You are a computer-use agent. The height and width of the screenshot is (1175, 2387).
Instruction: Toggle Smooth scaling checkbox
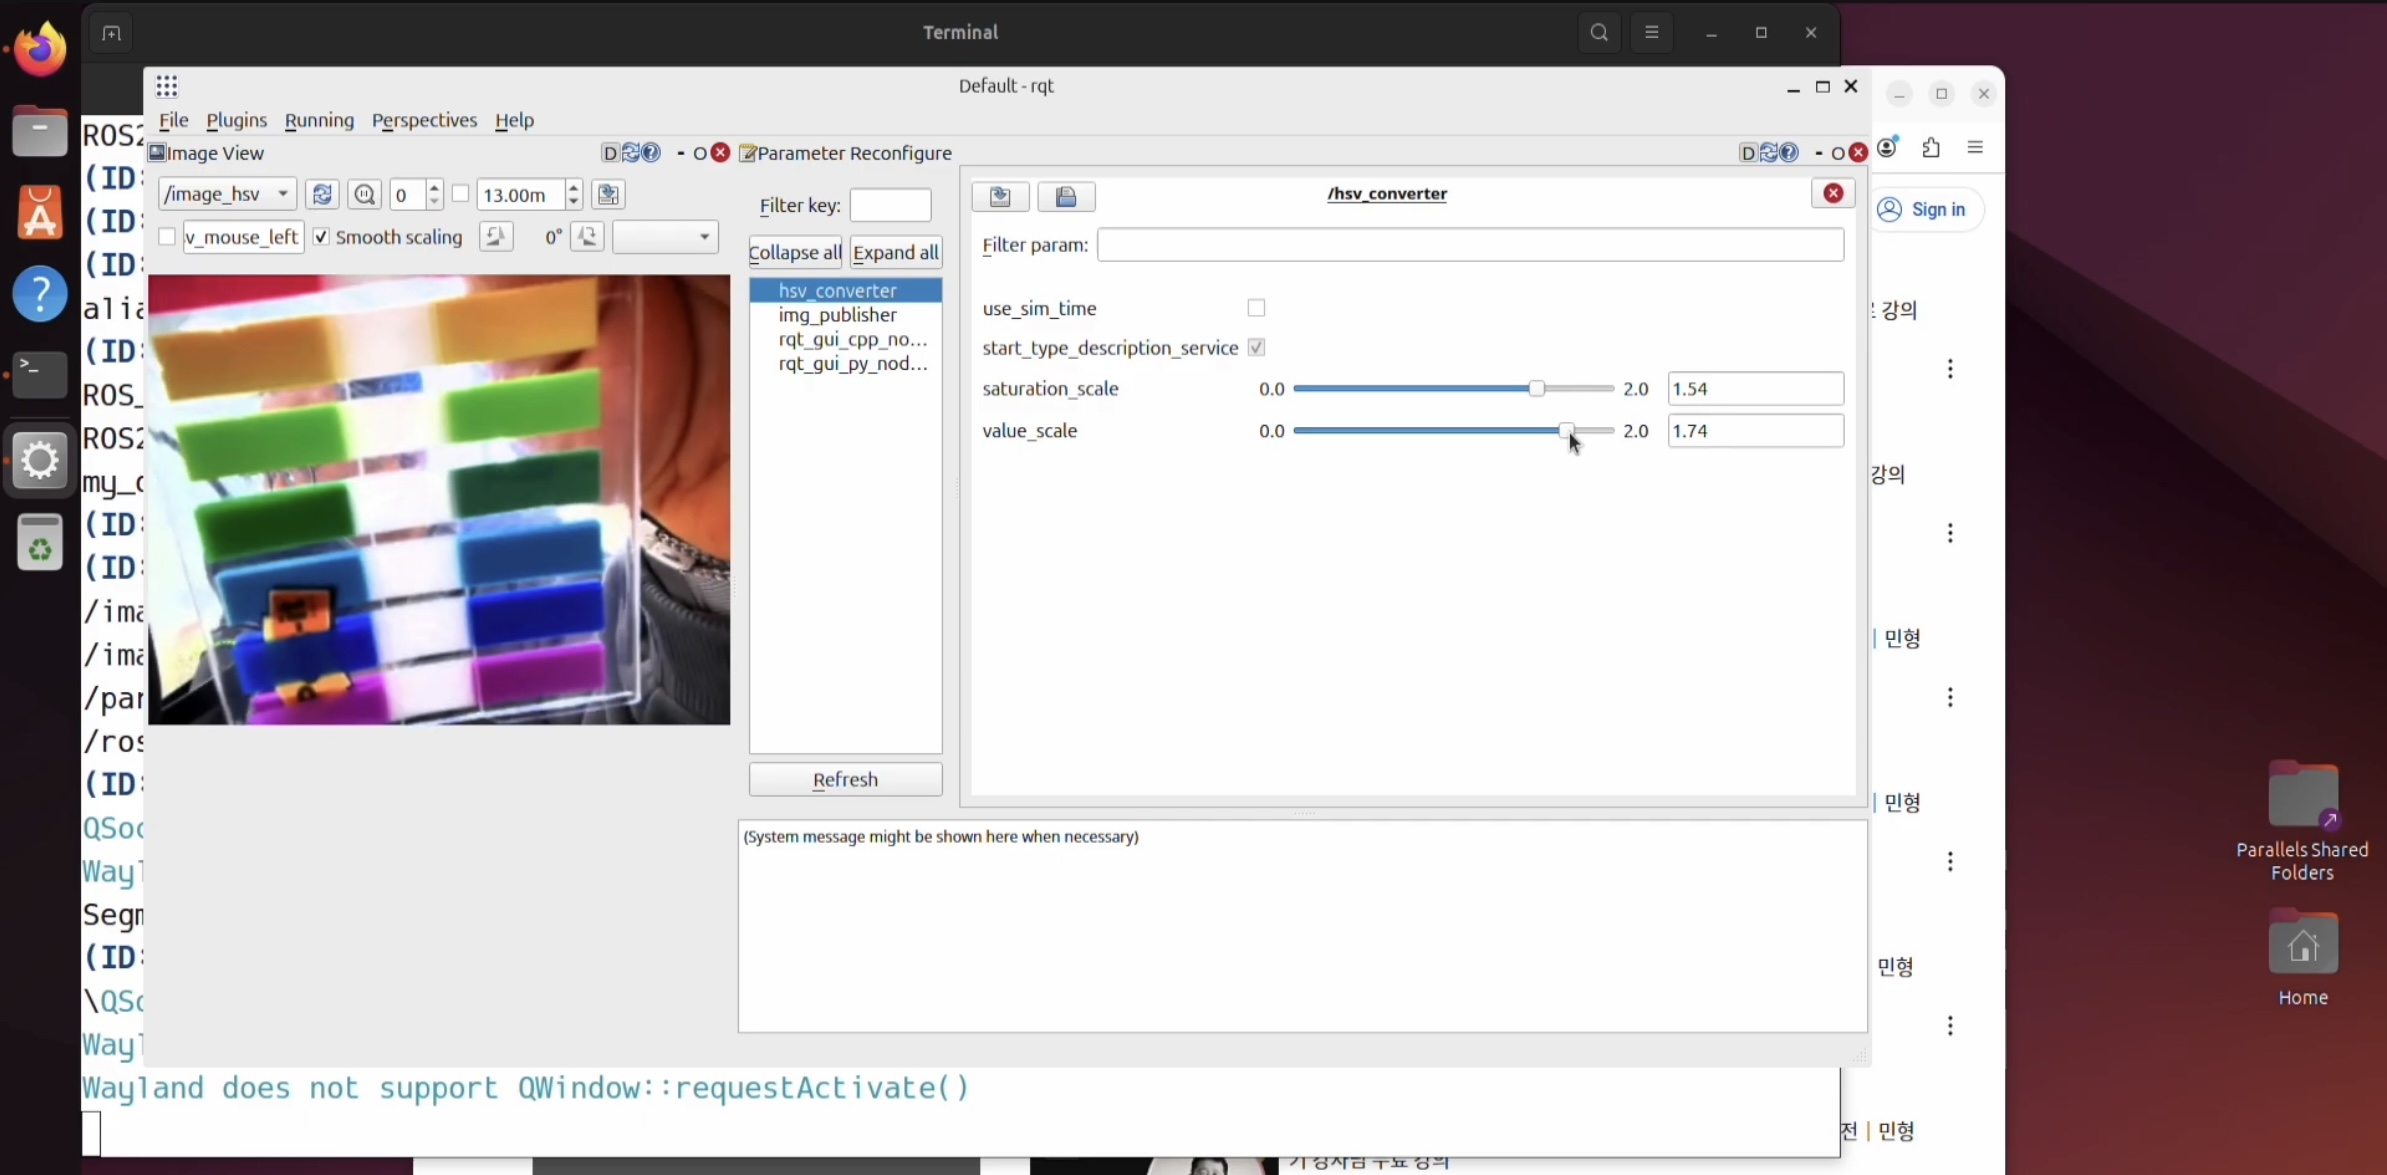(x=321, y=237)
